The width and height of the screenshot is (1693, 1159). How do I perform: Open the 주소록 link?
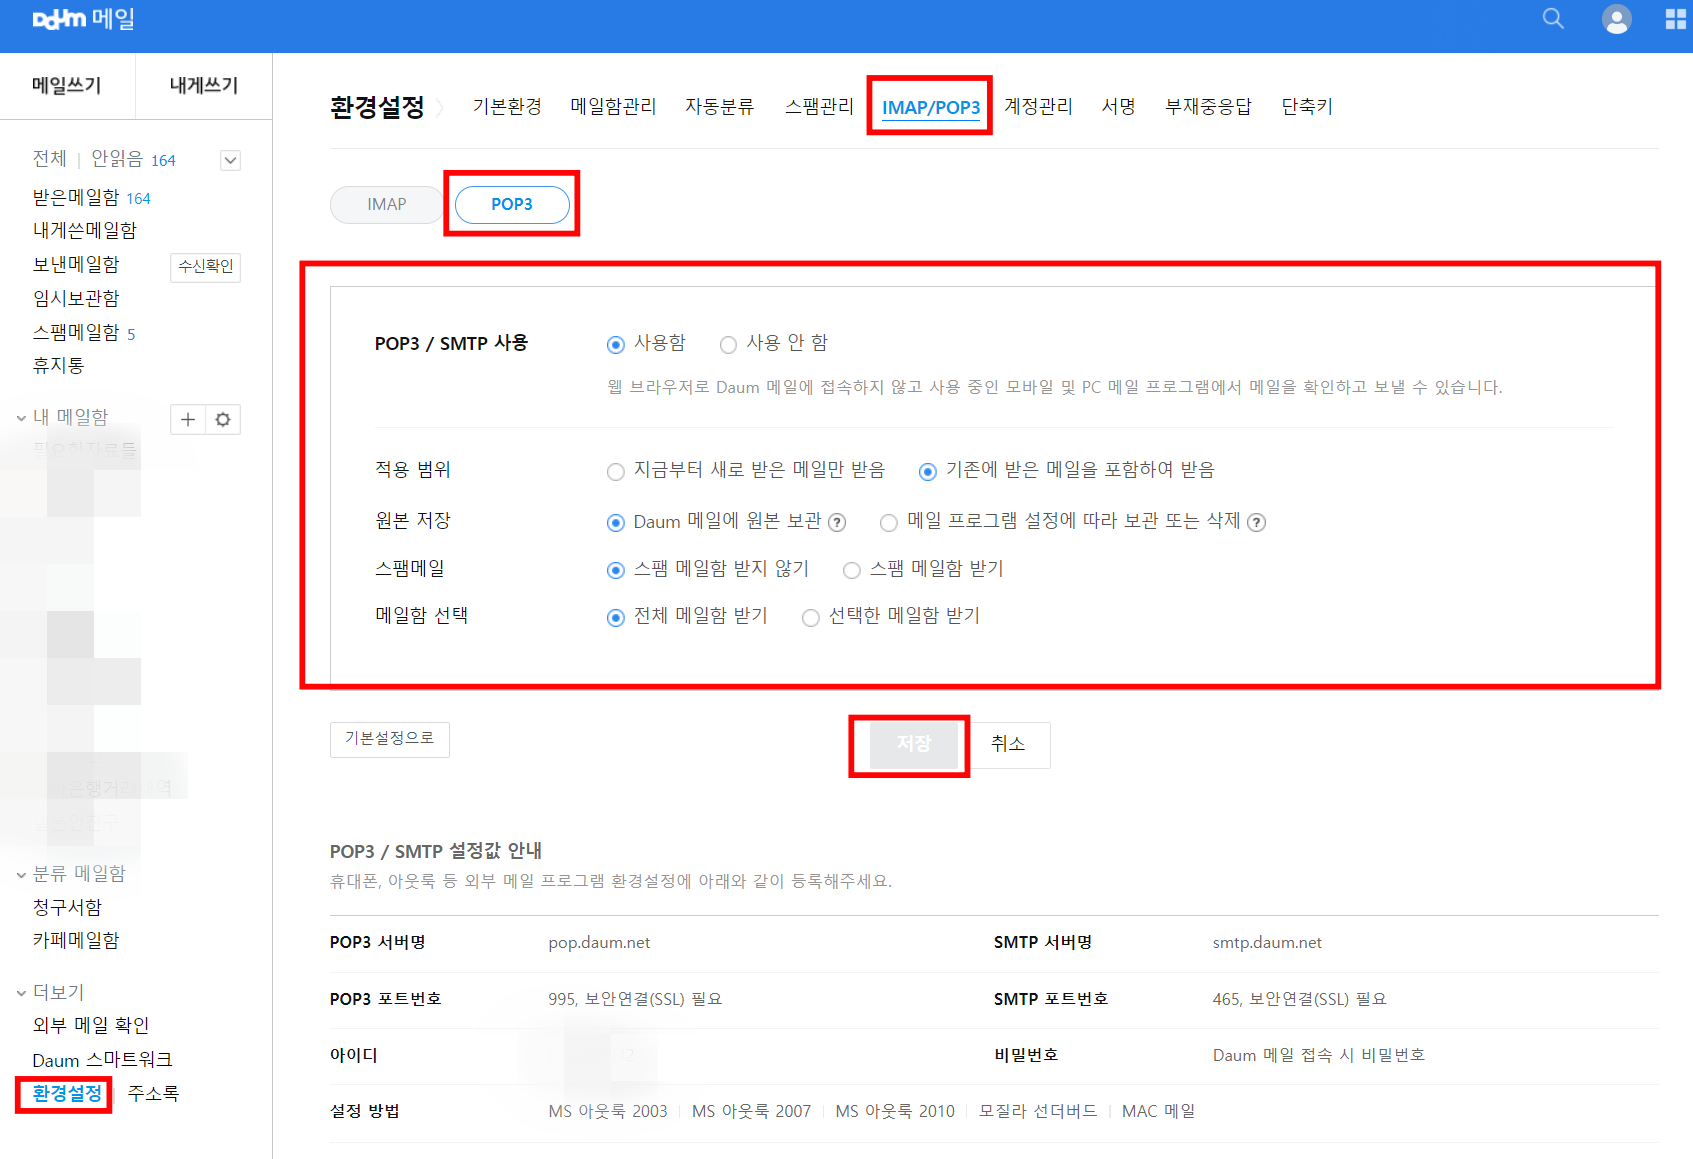[153, 1093]
